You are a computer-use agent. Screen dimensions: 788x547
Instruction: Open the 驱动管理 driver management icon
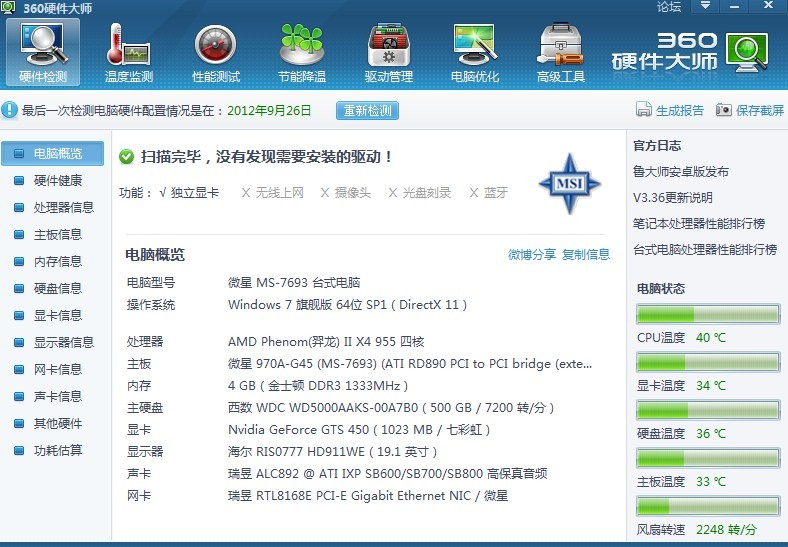tap(388, 52)
